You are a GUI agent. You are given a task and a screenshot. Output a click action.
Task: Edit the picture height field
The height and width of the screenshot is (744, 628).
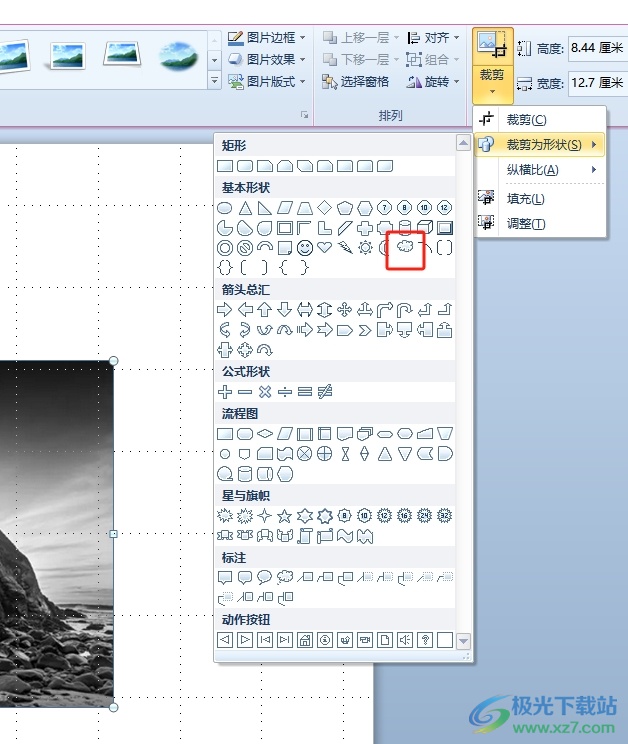(598, 48)
